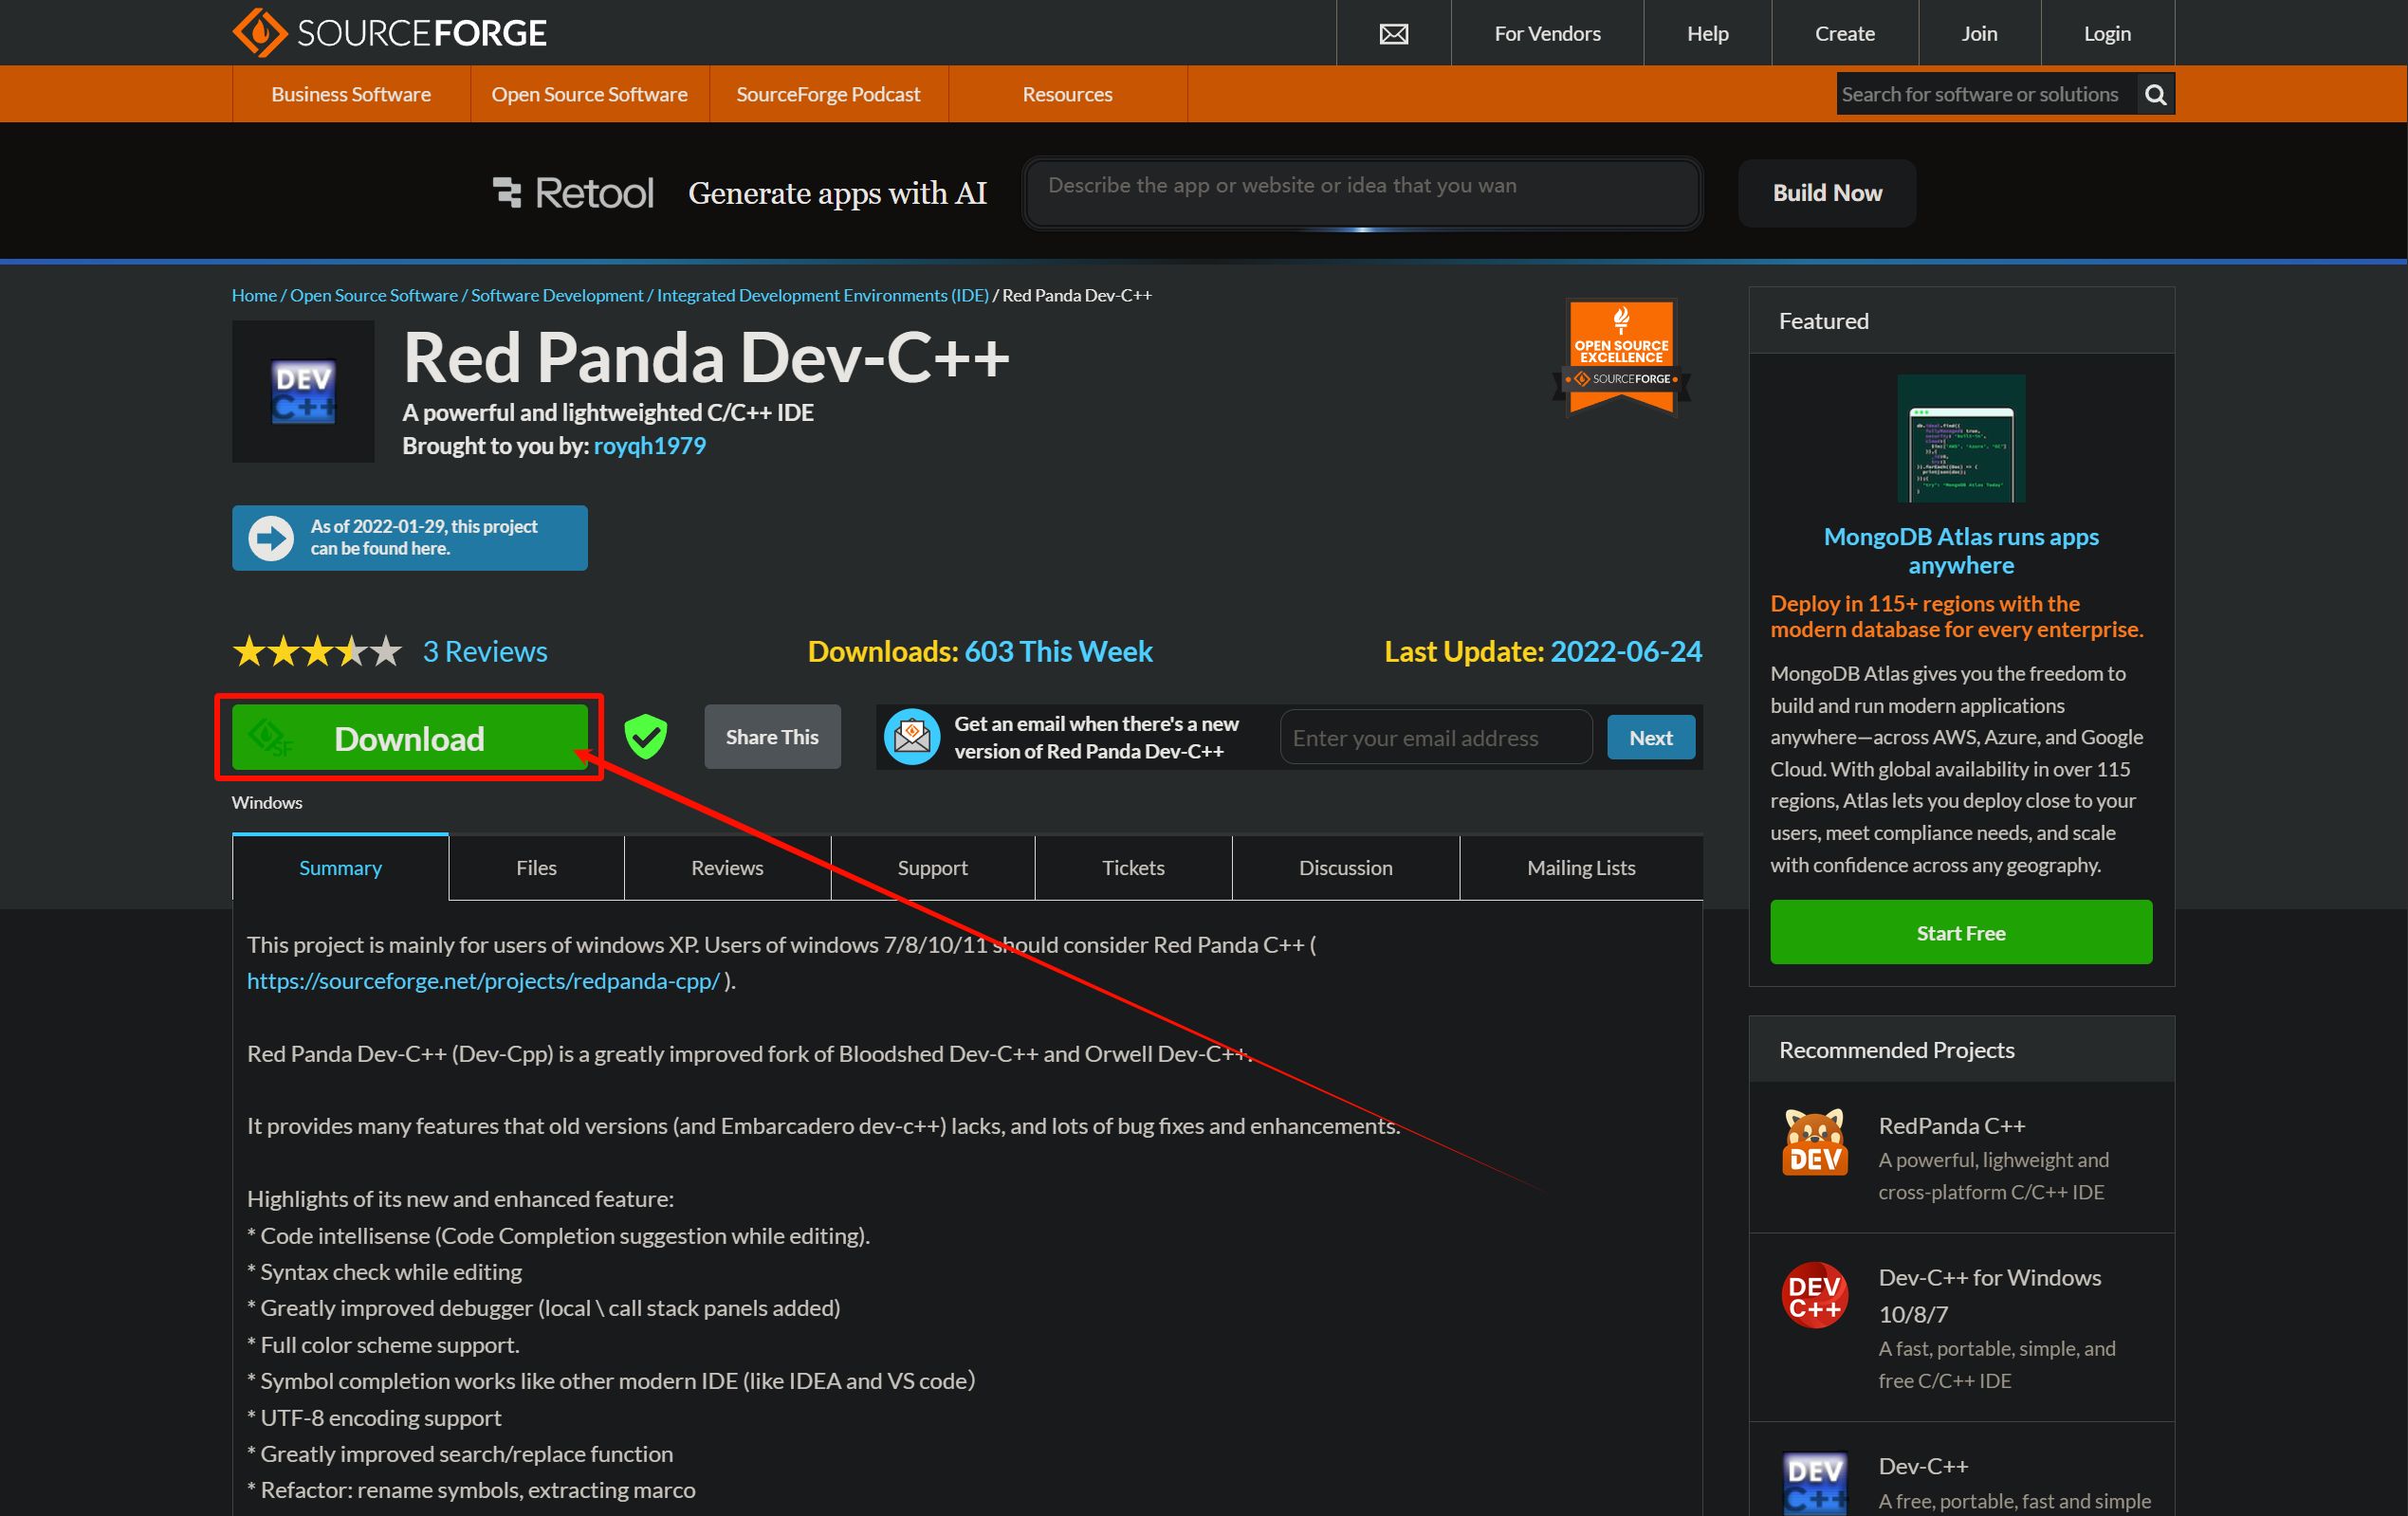Open the Resources menu

pyautogui.click(x=1067, y=94)
